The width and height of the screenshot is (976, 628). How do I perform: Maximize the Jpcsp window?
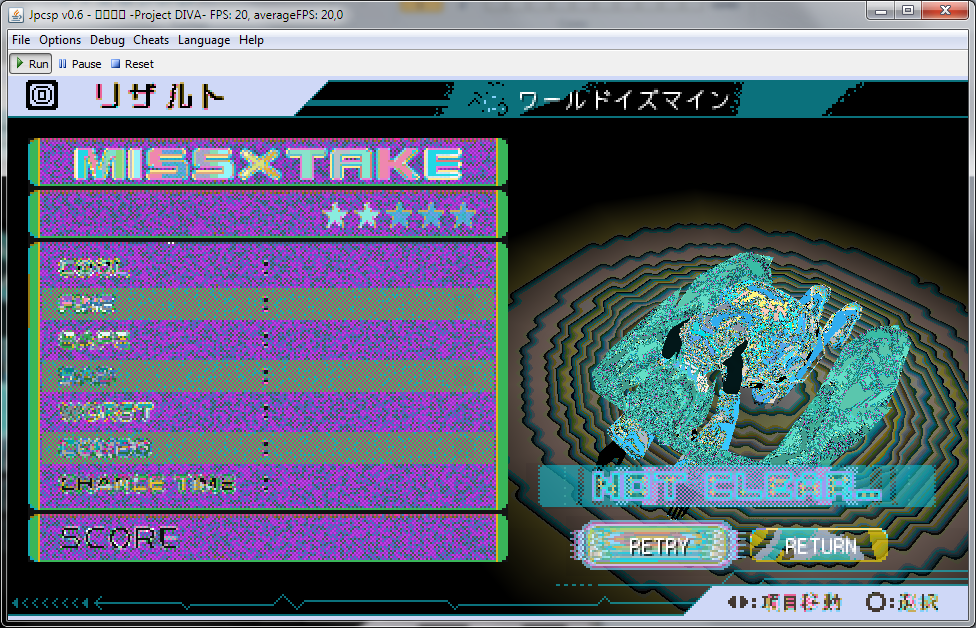[908, 11]
